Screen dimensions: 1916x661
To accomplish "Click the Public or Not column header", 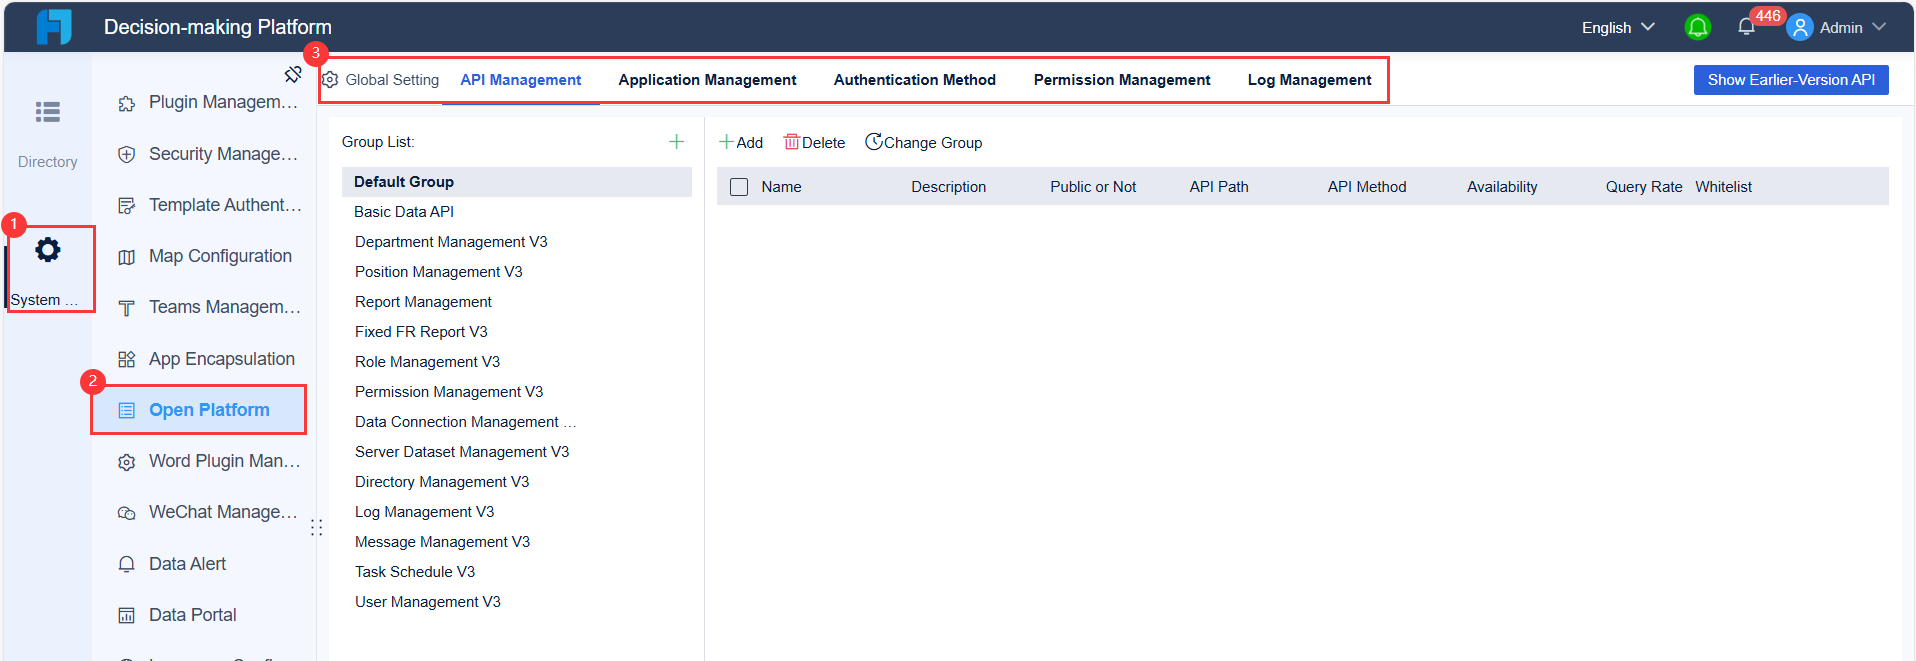I will pyautogui.click(x=1093, y=187).
